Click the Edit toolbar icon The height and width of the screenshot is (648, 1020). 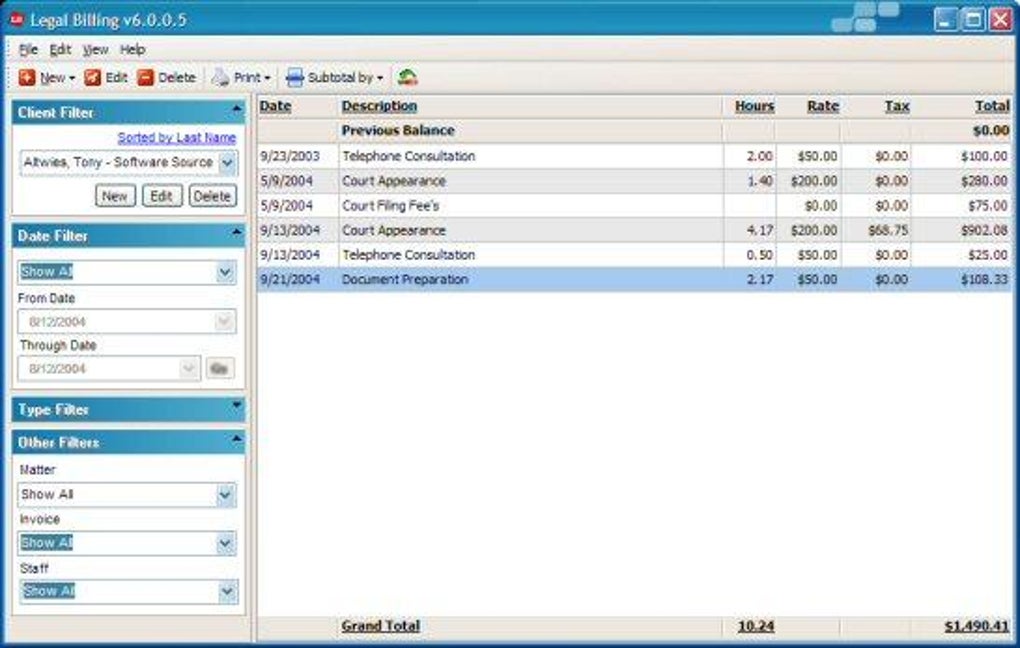pos(93,77)
